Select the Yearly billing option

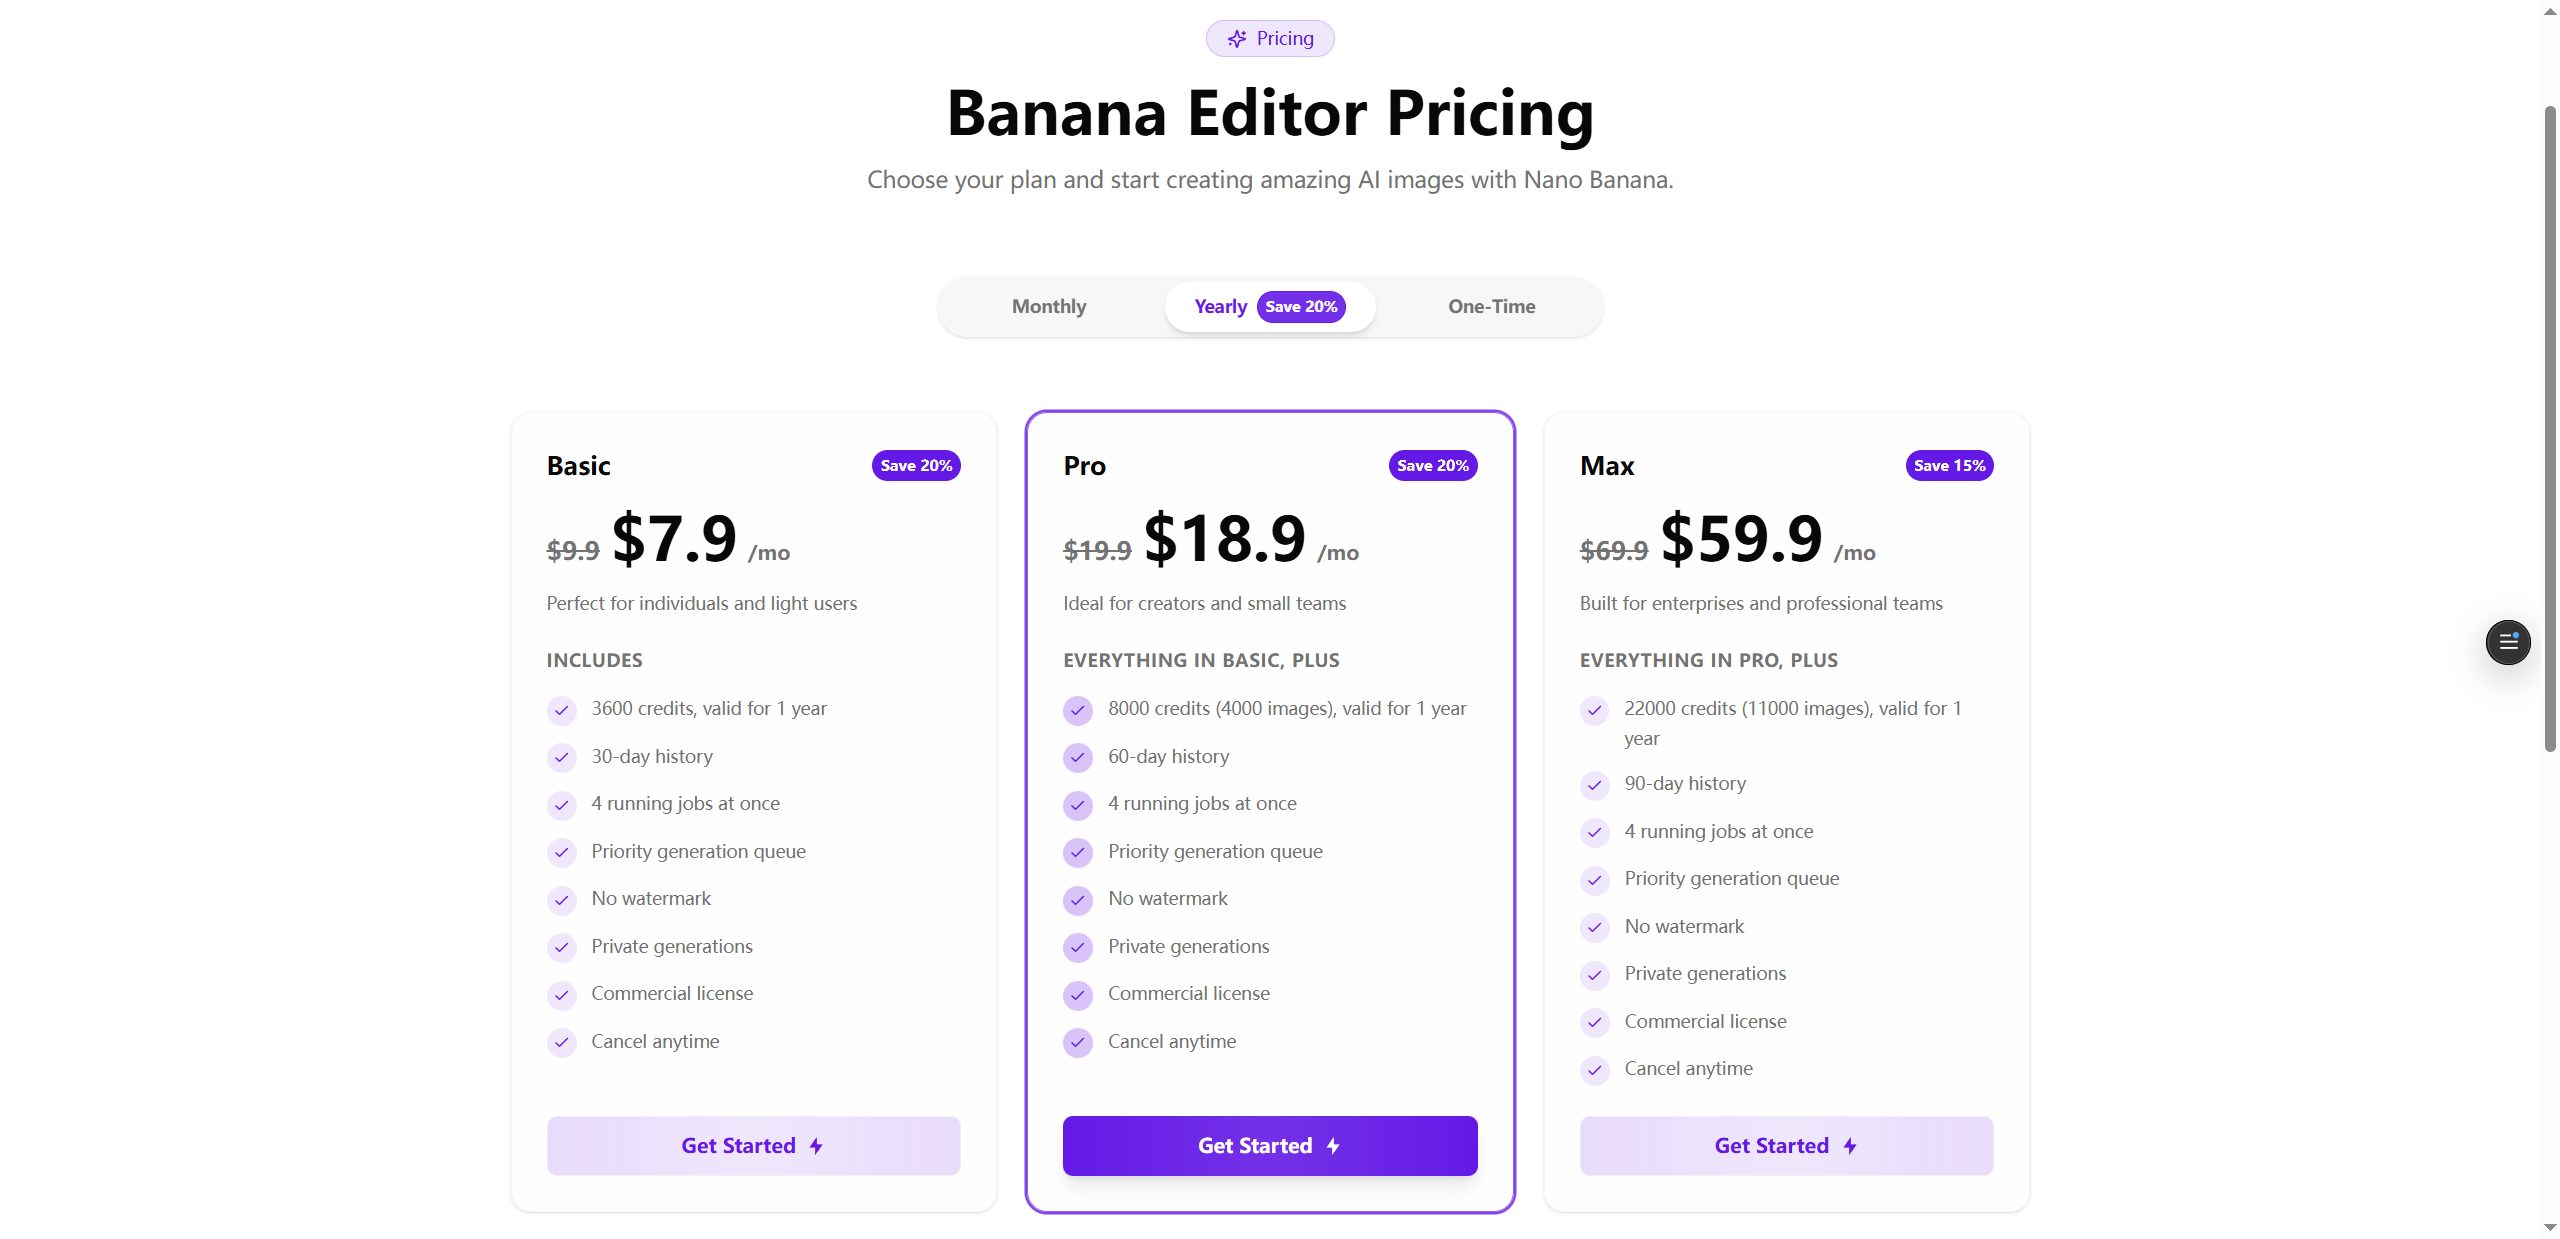coord(1220,306)
